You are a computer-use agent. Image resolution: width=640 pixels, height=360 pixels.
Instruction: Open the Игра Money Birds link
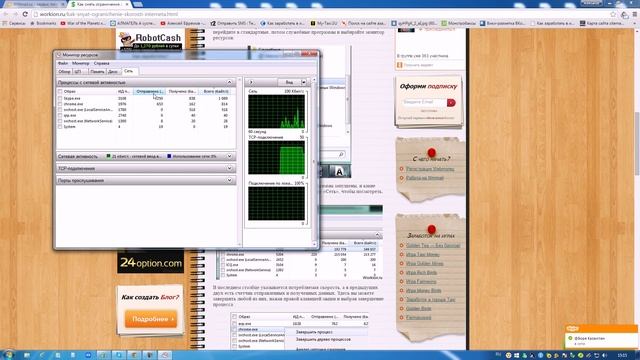tap(423, 290)
